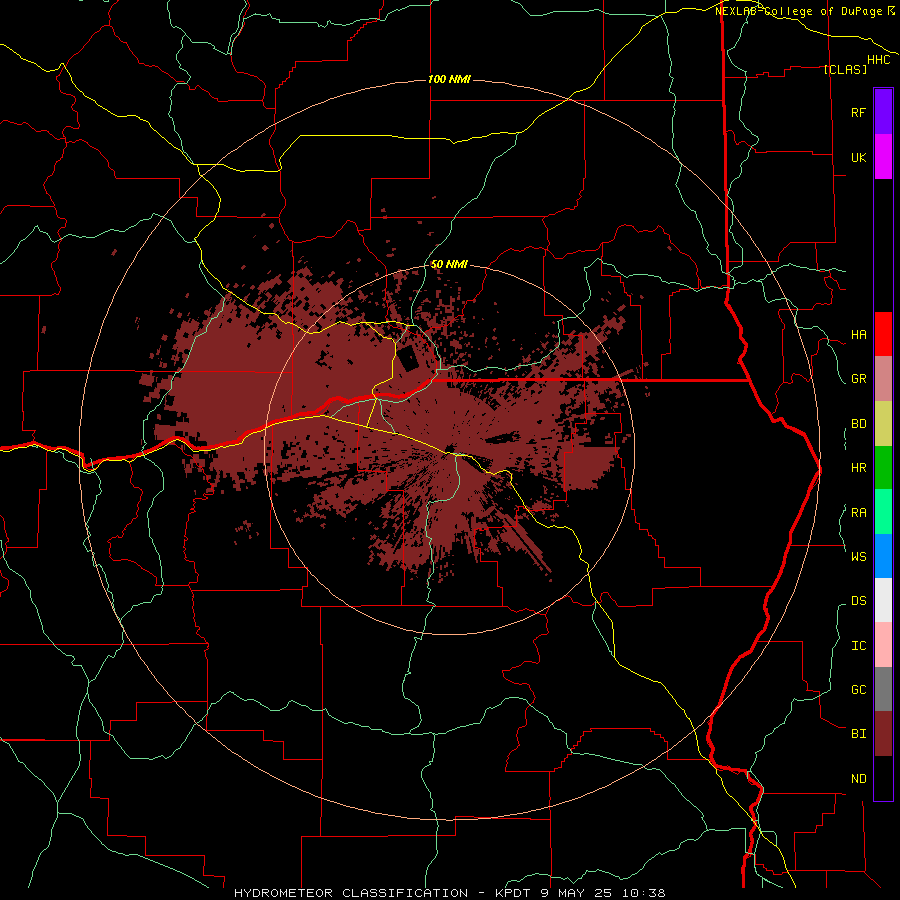Click the 50 NMI range ring label
Screen dimensions: 900x900
(449, 264)
